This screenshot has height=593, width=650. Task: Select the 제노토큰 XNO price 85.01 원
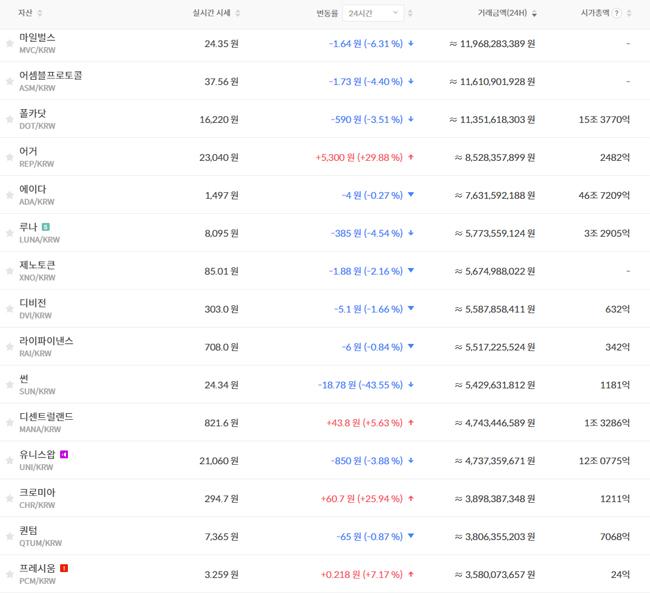click(x=221, y=269)
